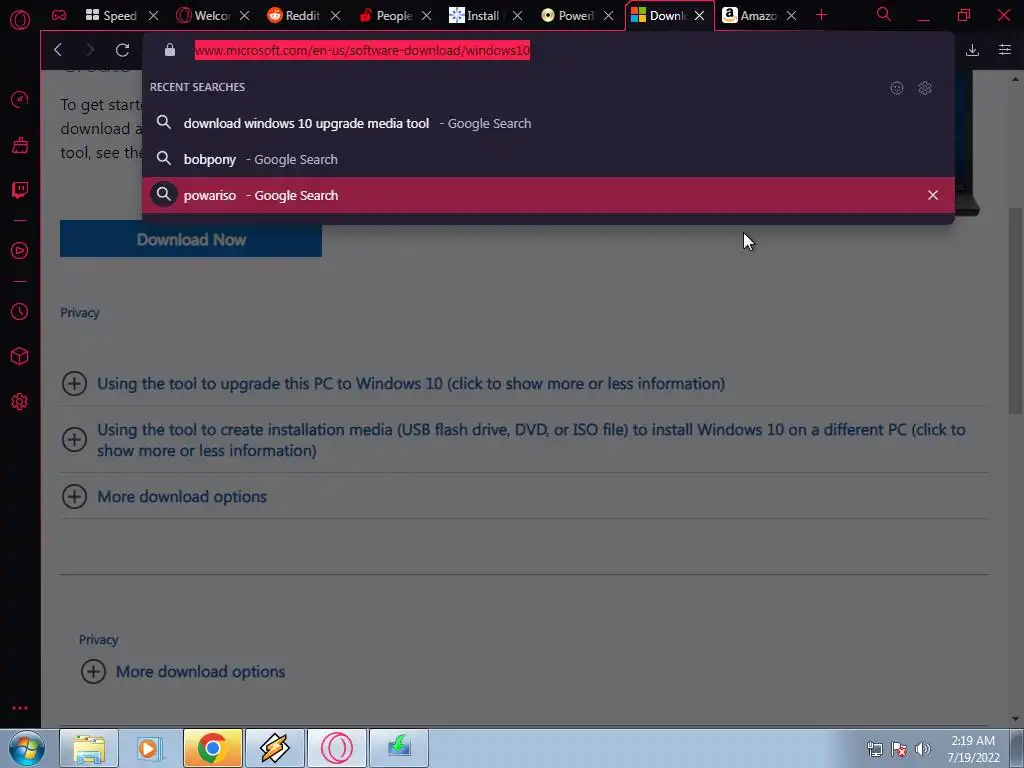
Task: Click the page vertical scrollbar thumb
Action: point(1015,310)
